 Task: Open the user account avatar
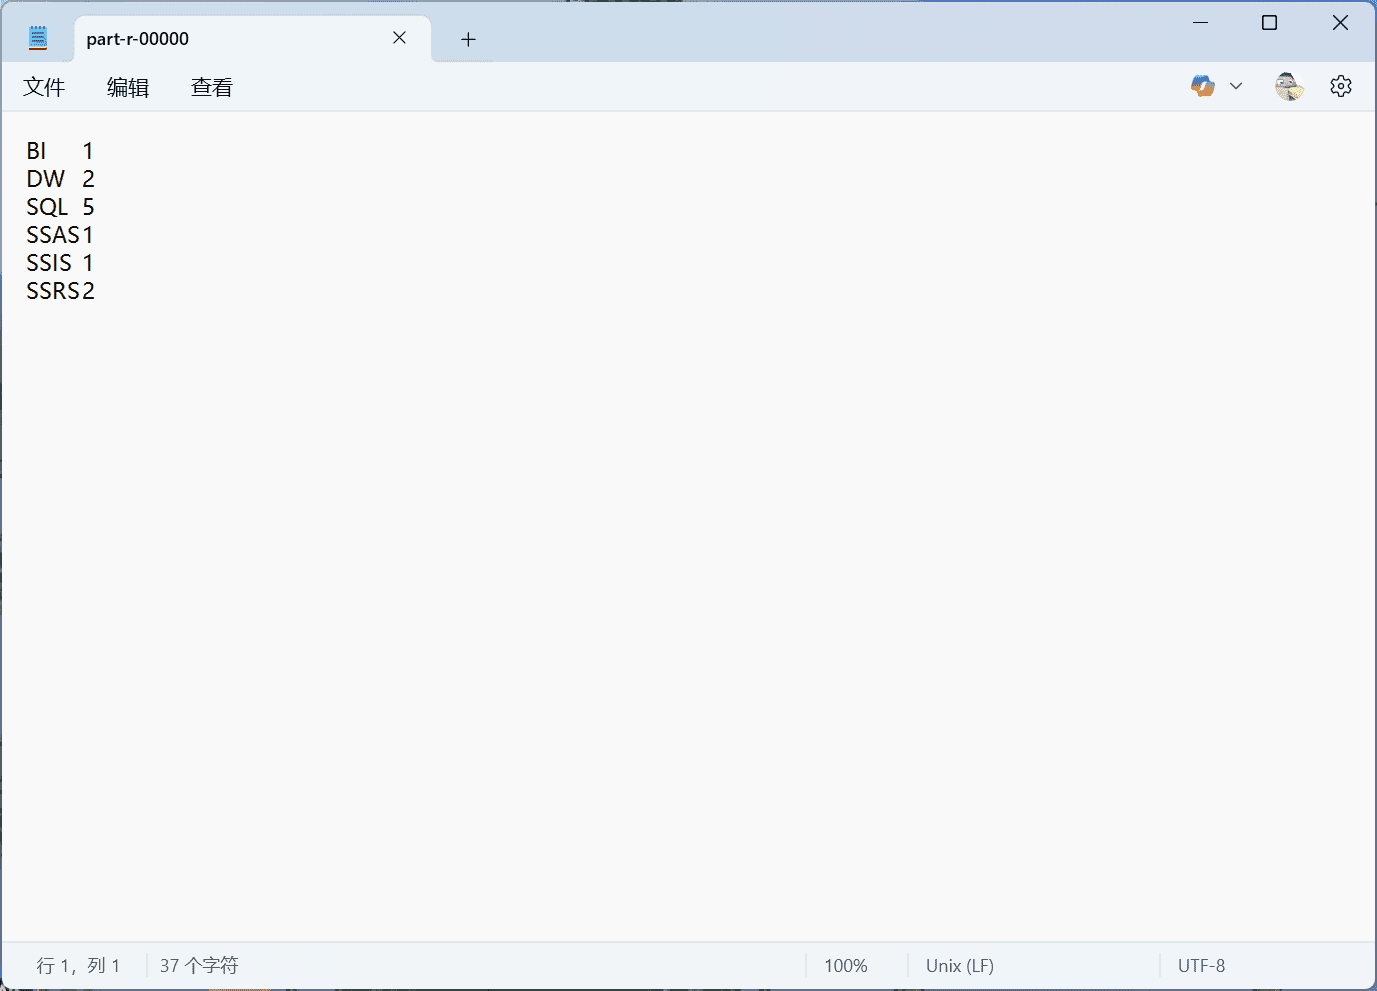1289,86
